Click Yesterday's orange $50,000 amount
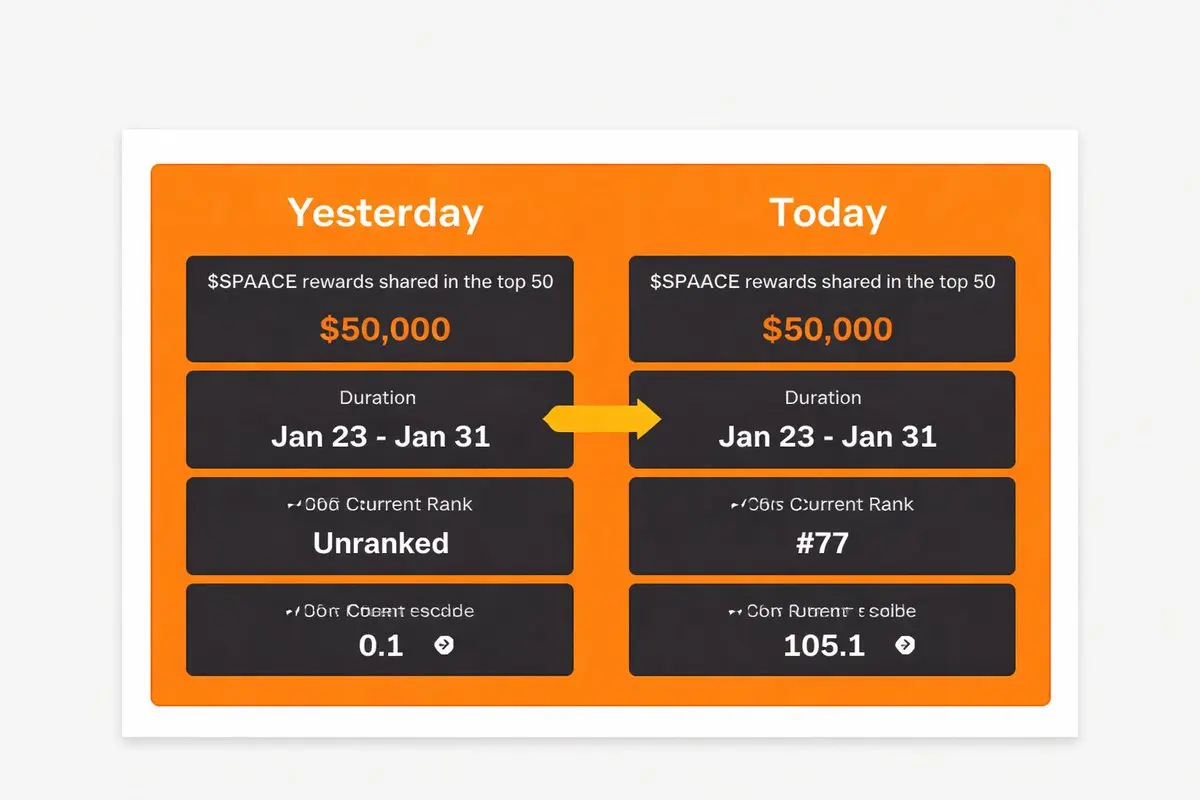 point(385,329)
